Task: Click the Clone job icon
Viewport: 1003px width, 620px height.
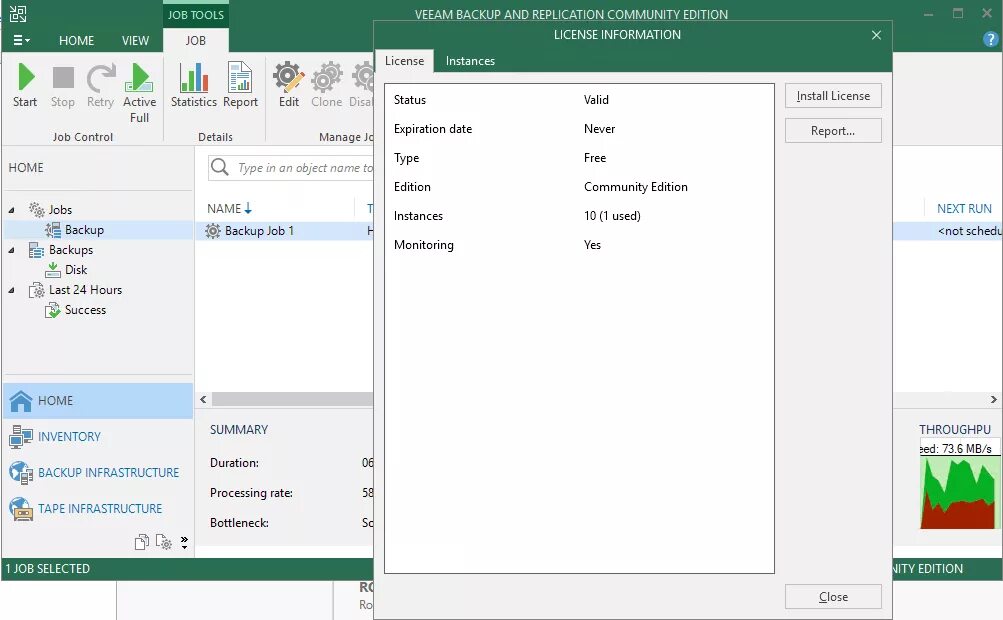Action: [326, 77]
